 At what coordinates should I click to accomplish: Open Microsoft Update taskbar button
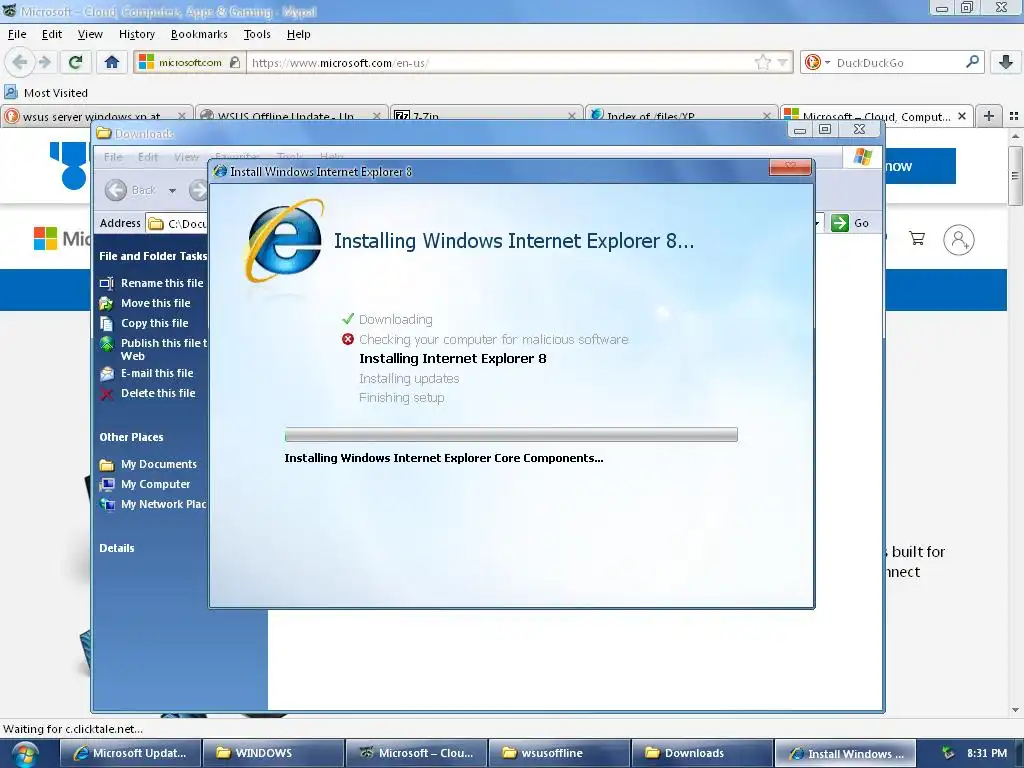coord(131,753)
